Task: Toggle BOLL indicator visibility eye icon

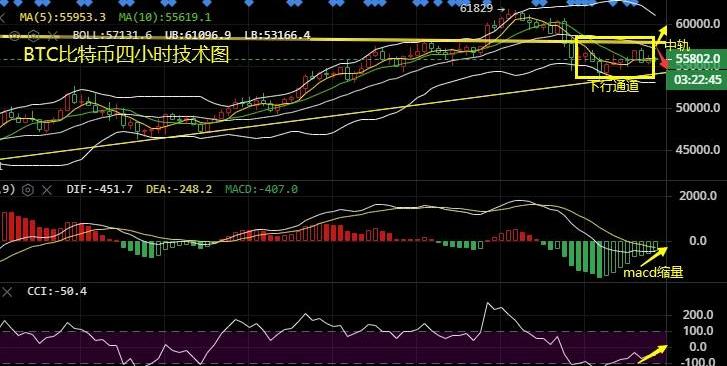Action: [x=14, y=35]
